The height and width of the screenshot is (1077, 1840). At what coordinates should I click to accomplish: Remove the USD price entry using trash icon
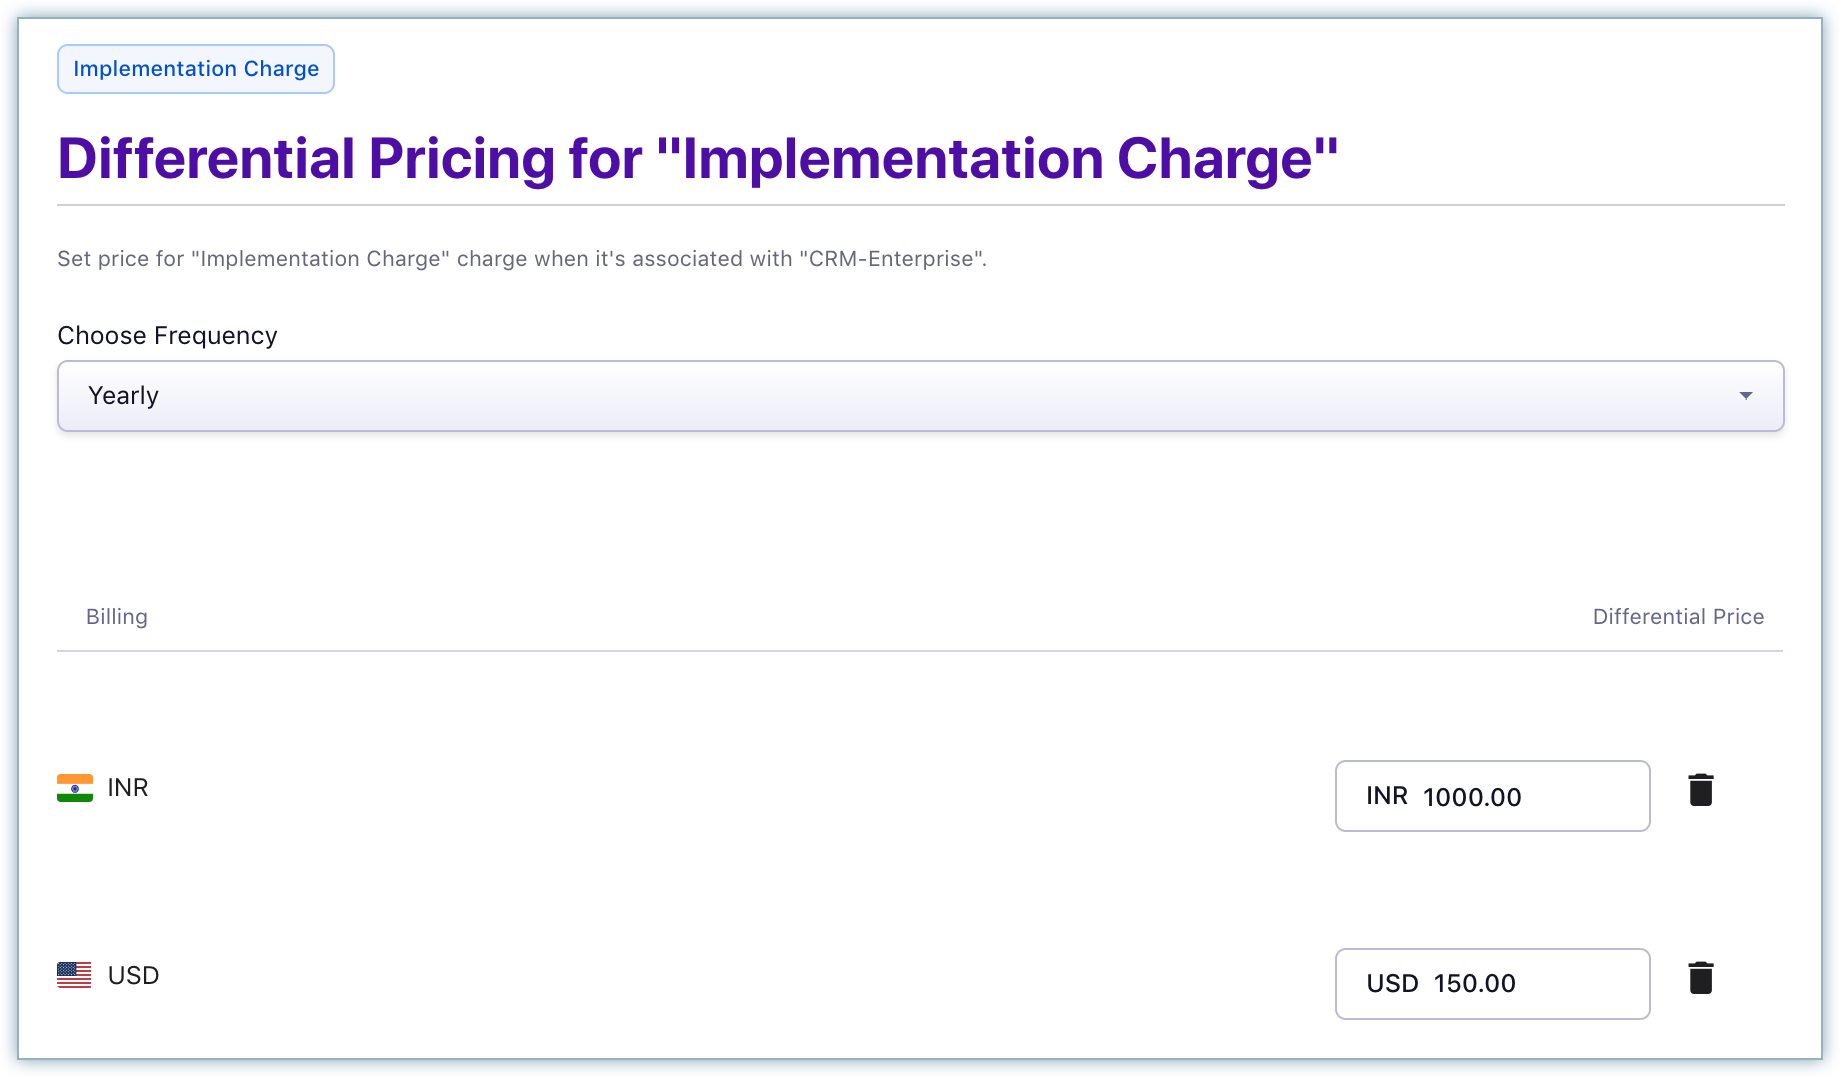click(x=1702, y=977)
